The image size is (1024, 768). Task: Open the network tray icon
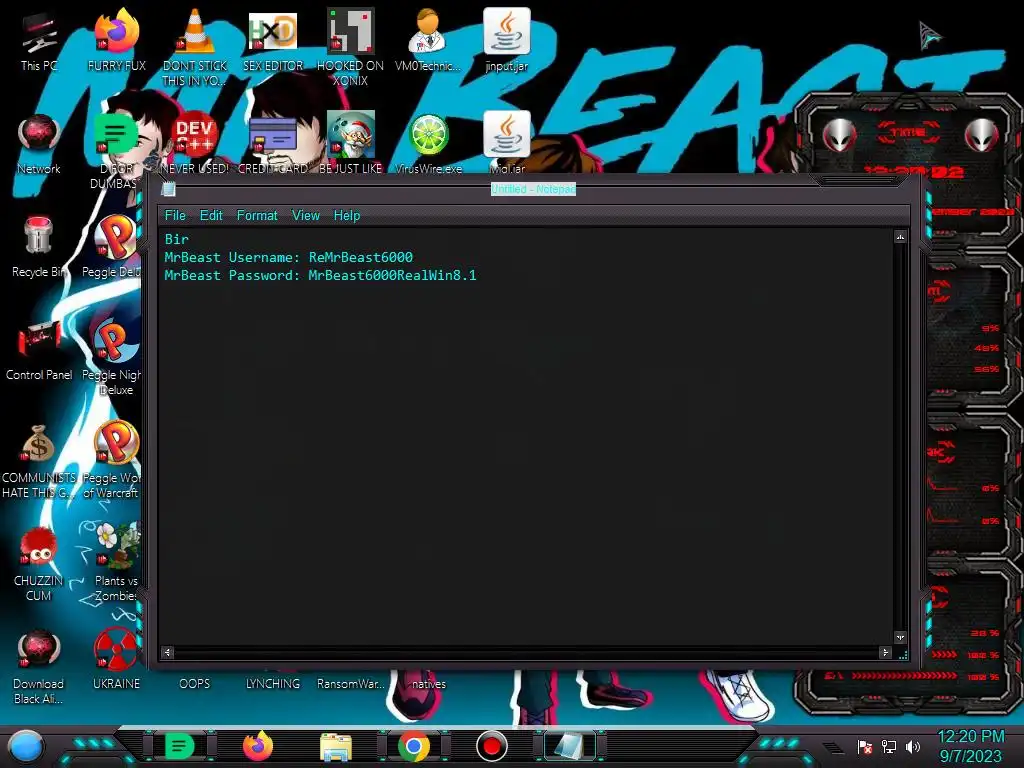point(888,746)
